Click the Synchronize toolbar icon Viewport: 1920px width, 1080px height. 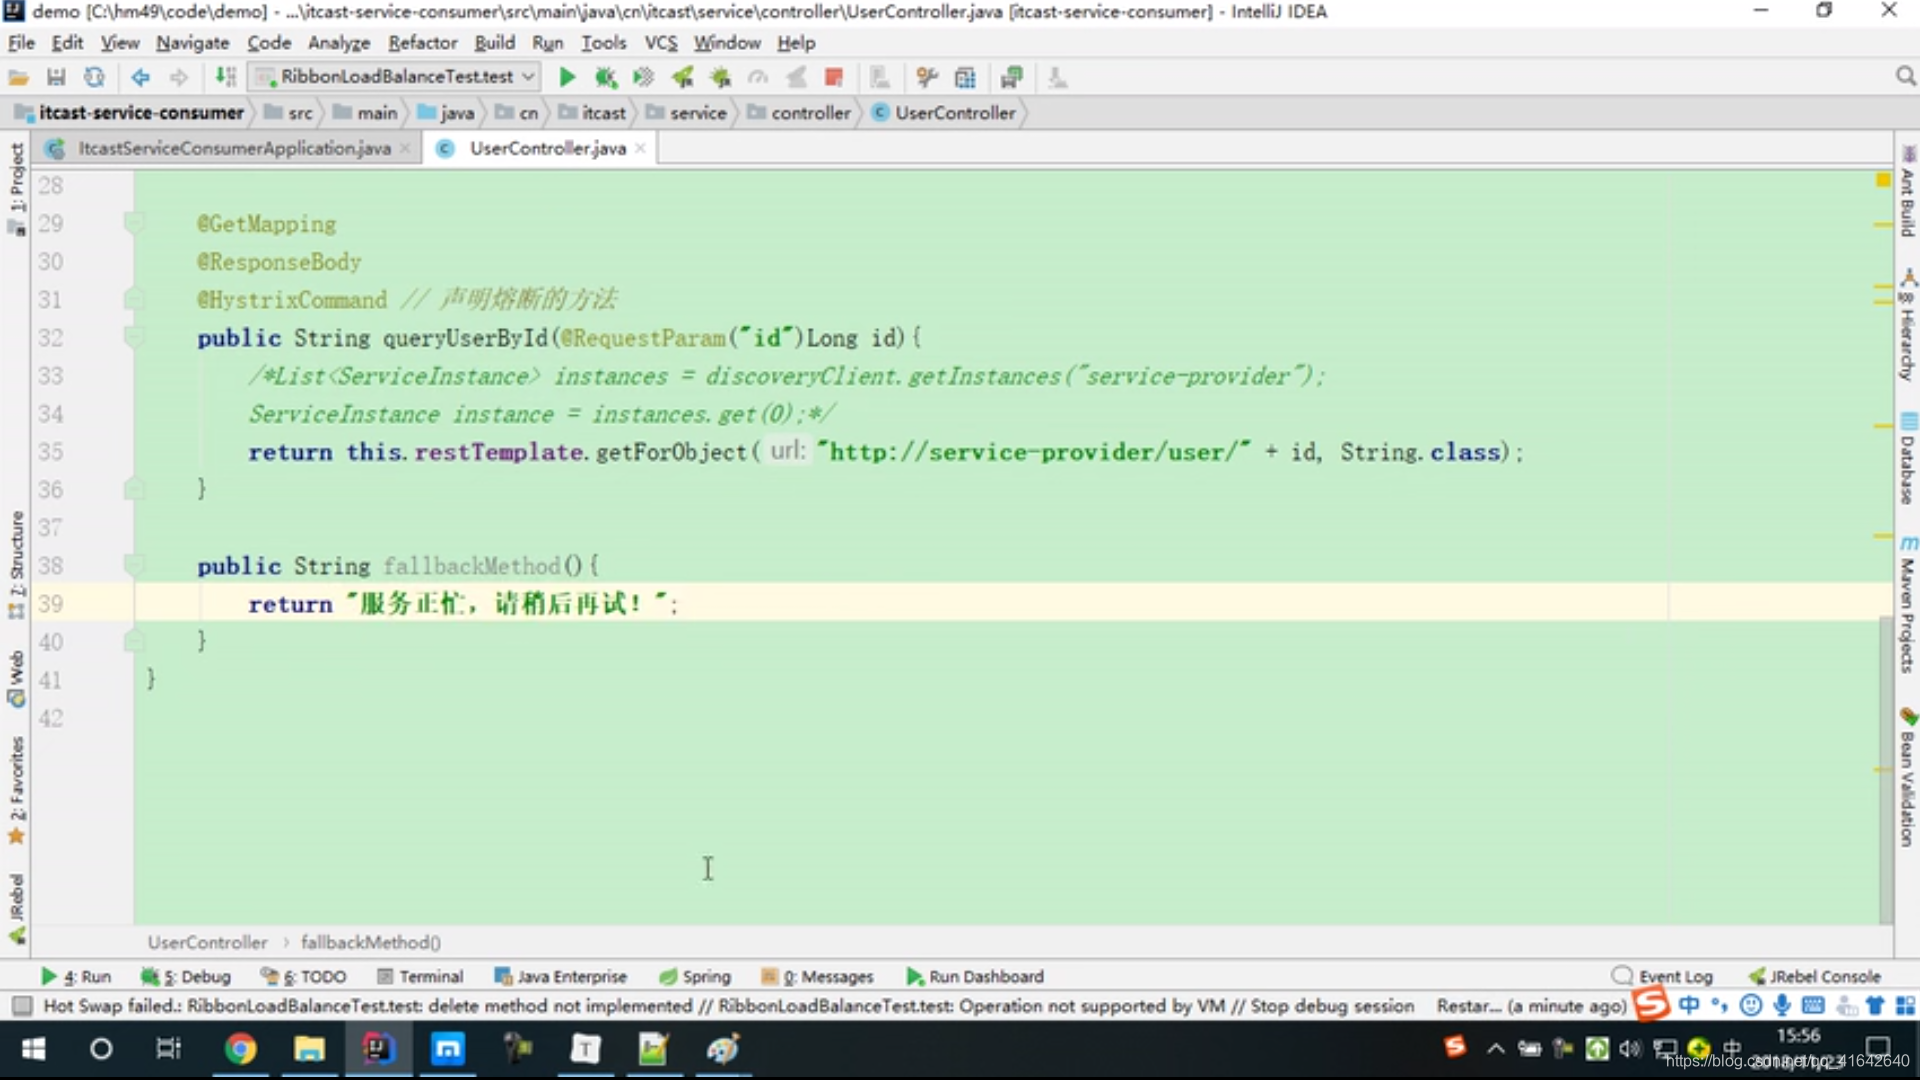tap(94, 77)
